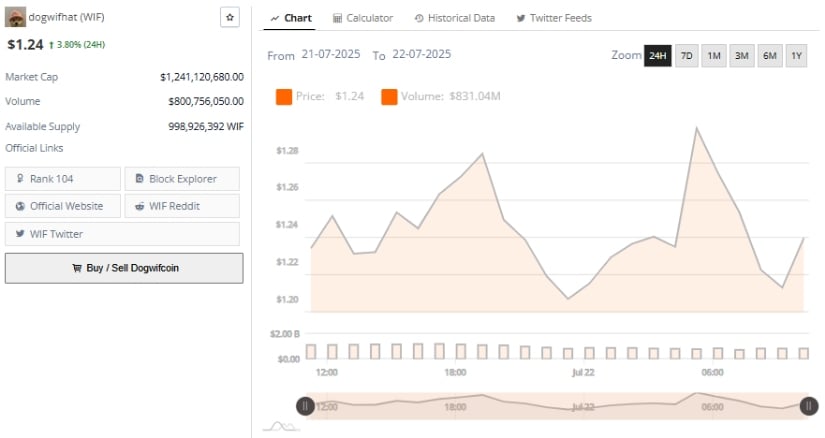Star dogwifhat as a favorite
The image size is (825, 438).
tap(230, 17)
